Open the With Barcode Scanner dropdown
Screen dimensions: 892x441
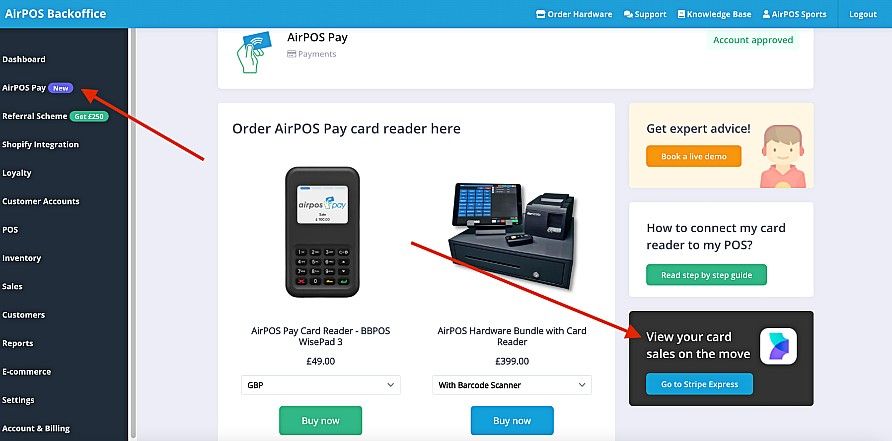click(511, 385)
